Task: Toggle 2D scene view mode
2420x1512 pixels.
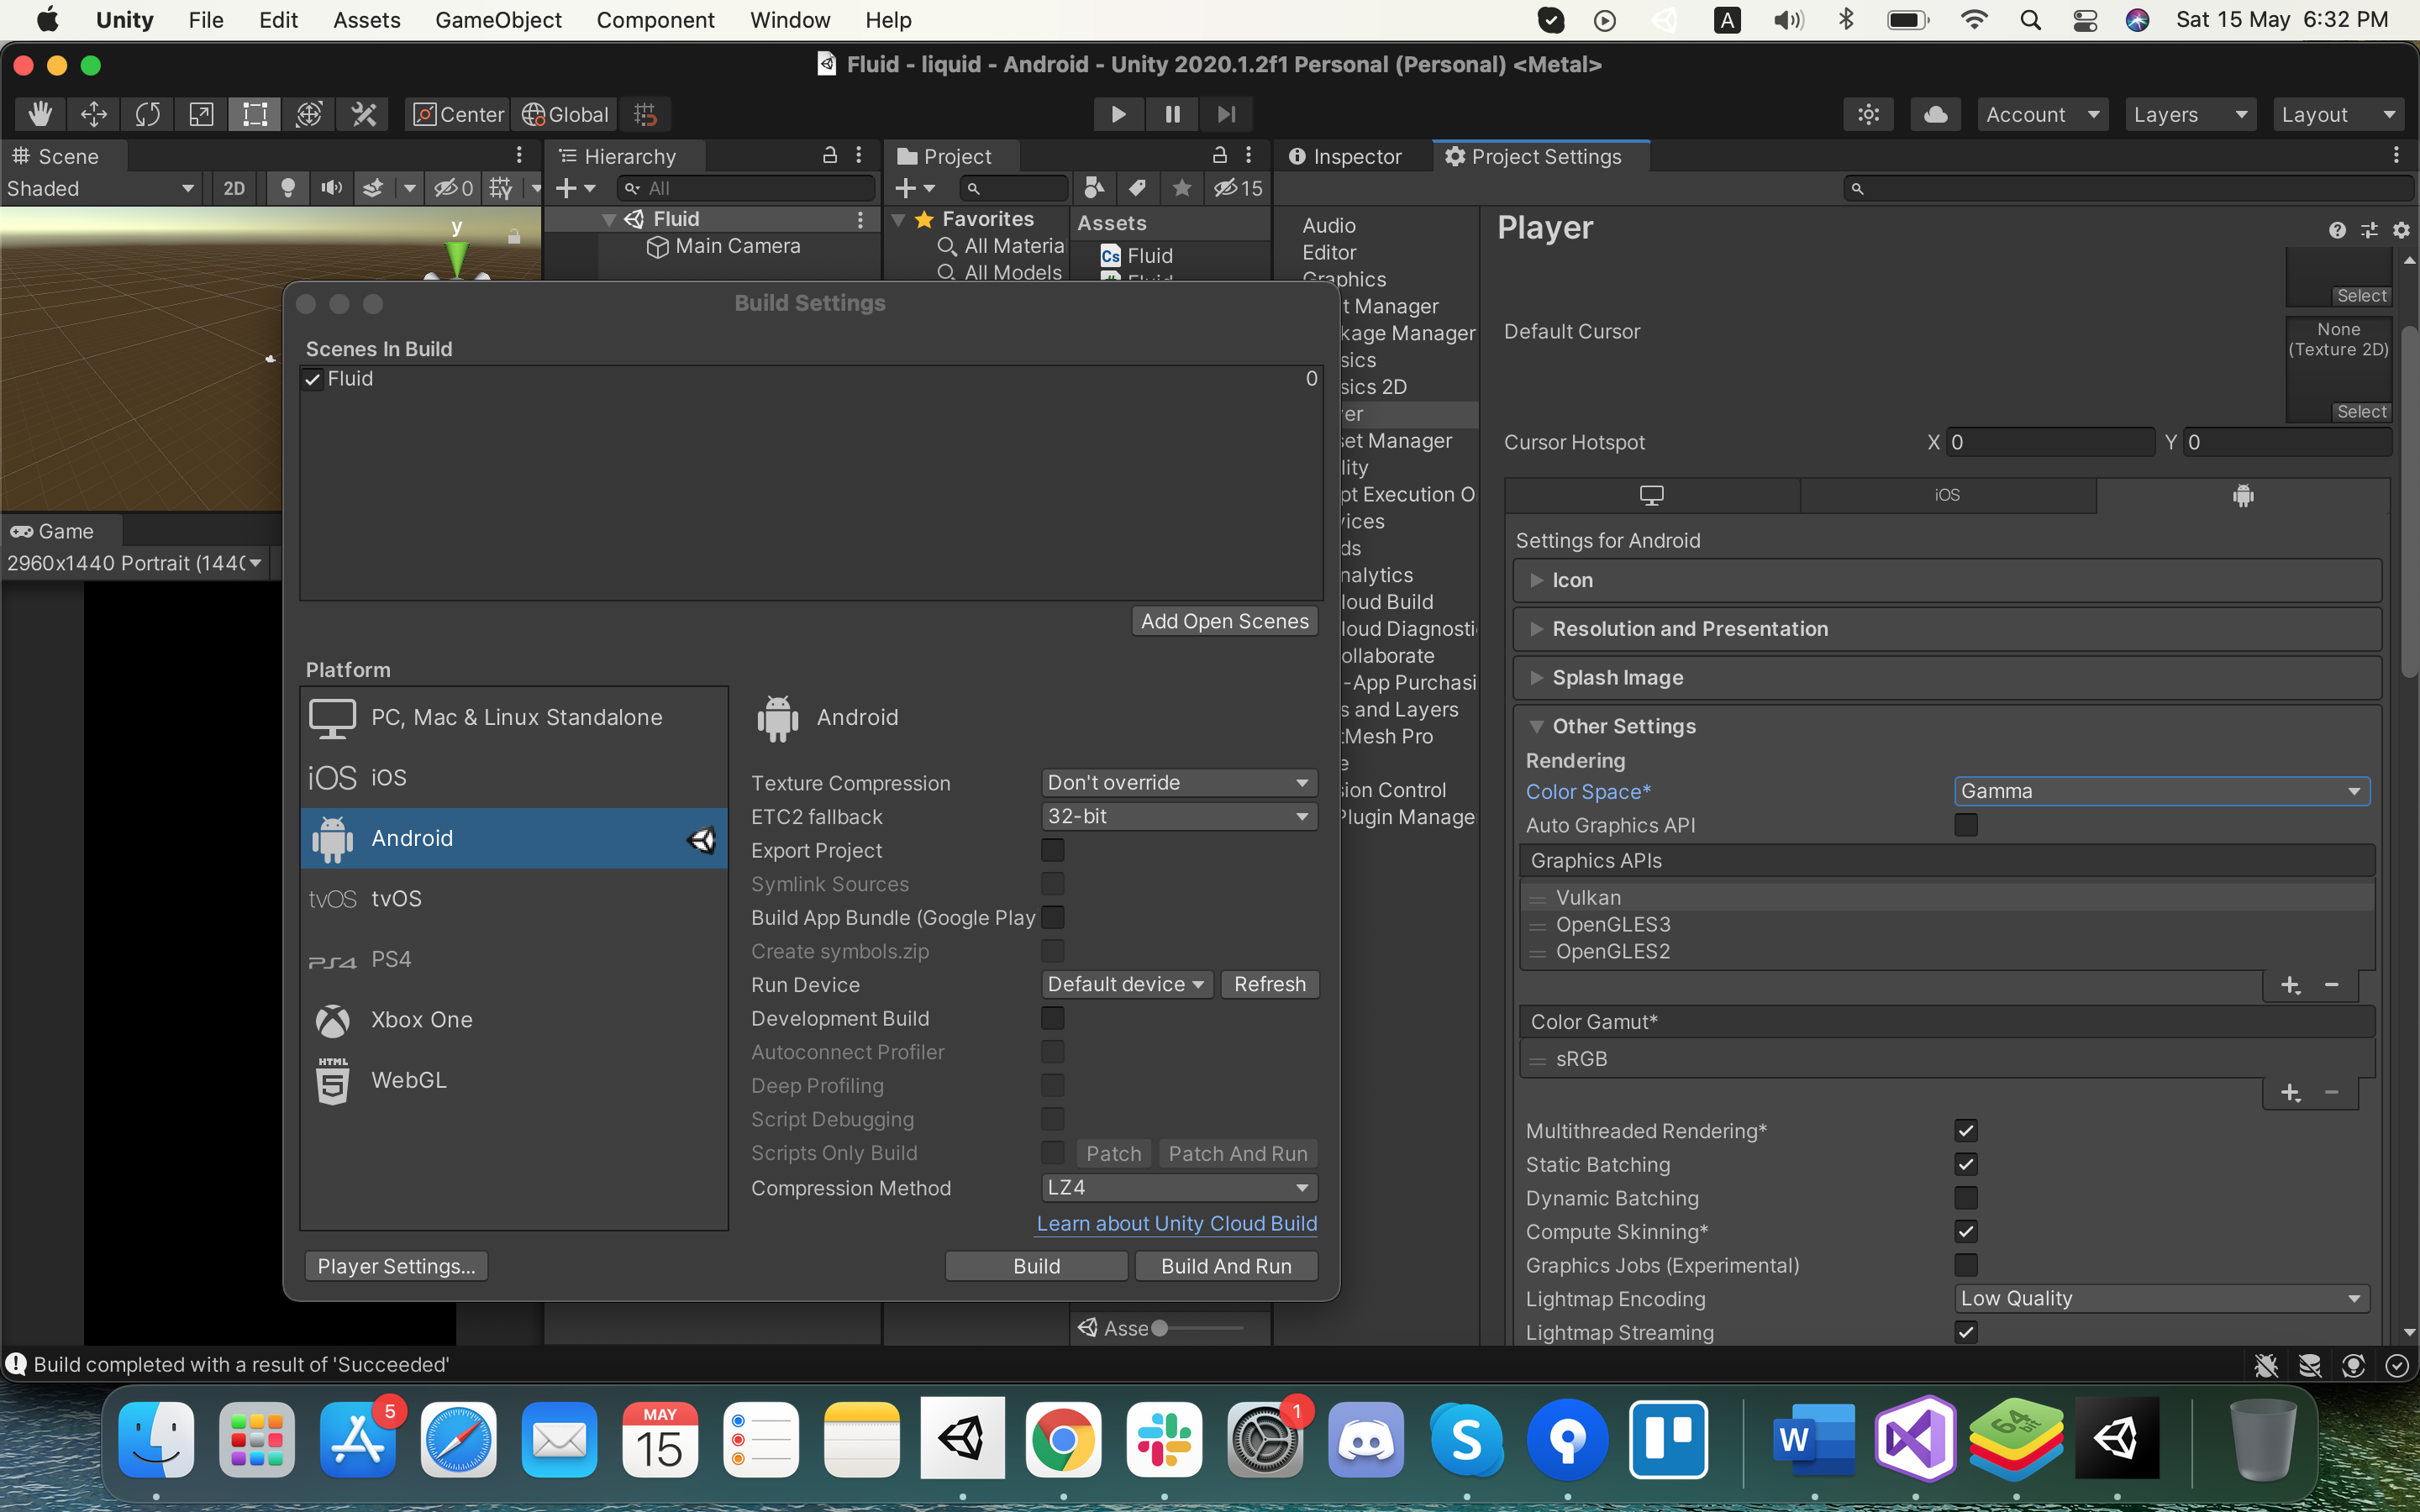Action: (234, 188)
